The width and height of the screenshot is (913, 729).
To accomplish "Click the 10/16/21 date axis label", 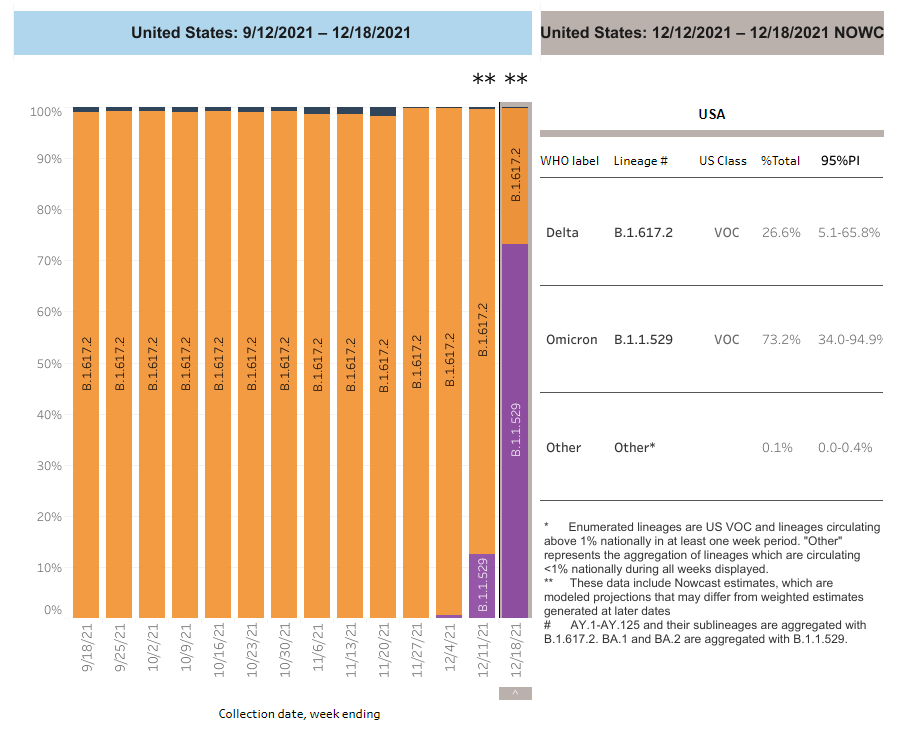I will (x=218, y=650).
